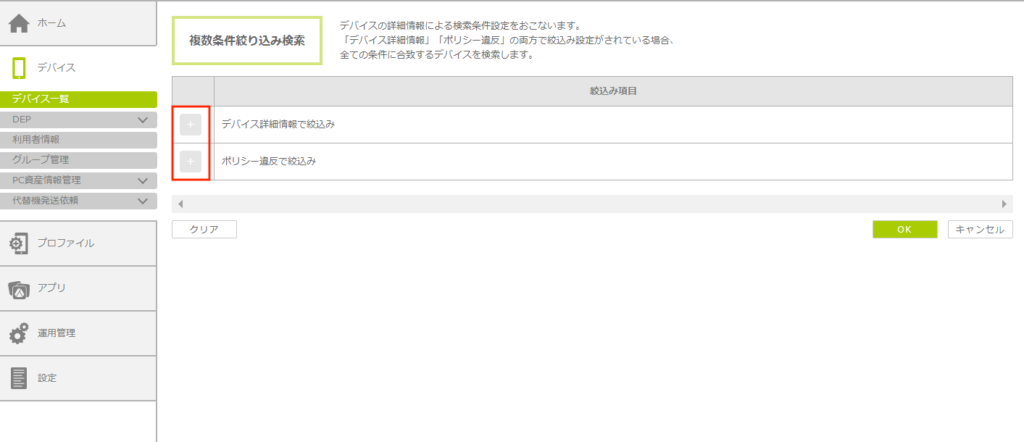The height and width of the screenshot is (442, 1024).
Task: Click the Apps icon in sidebar
Action: pos(19,288)
